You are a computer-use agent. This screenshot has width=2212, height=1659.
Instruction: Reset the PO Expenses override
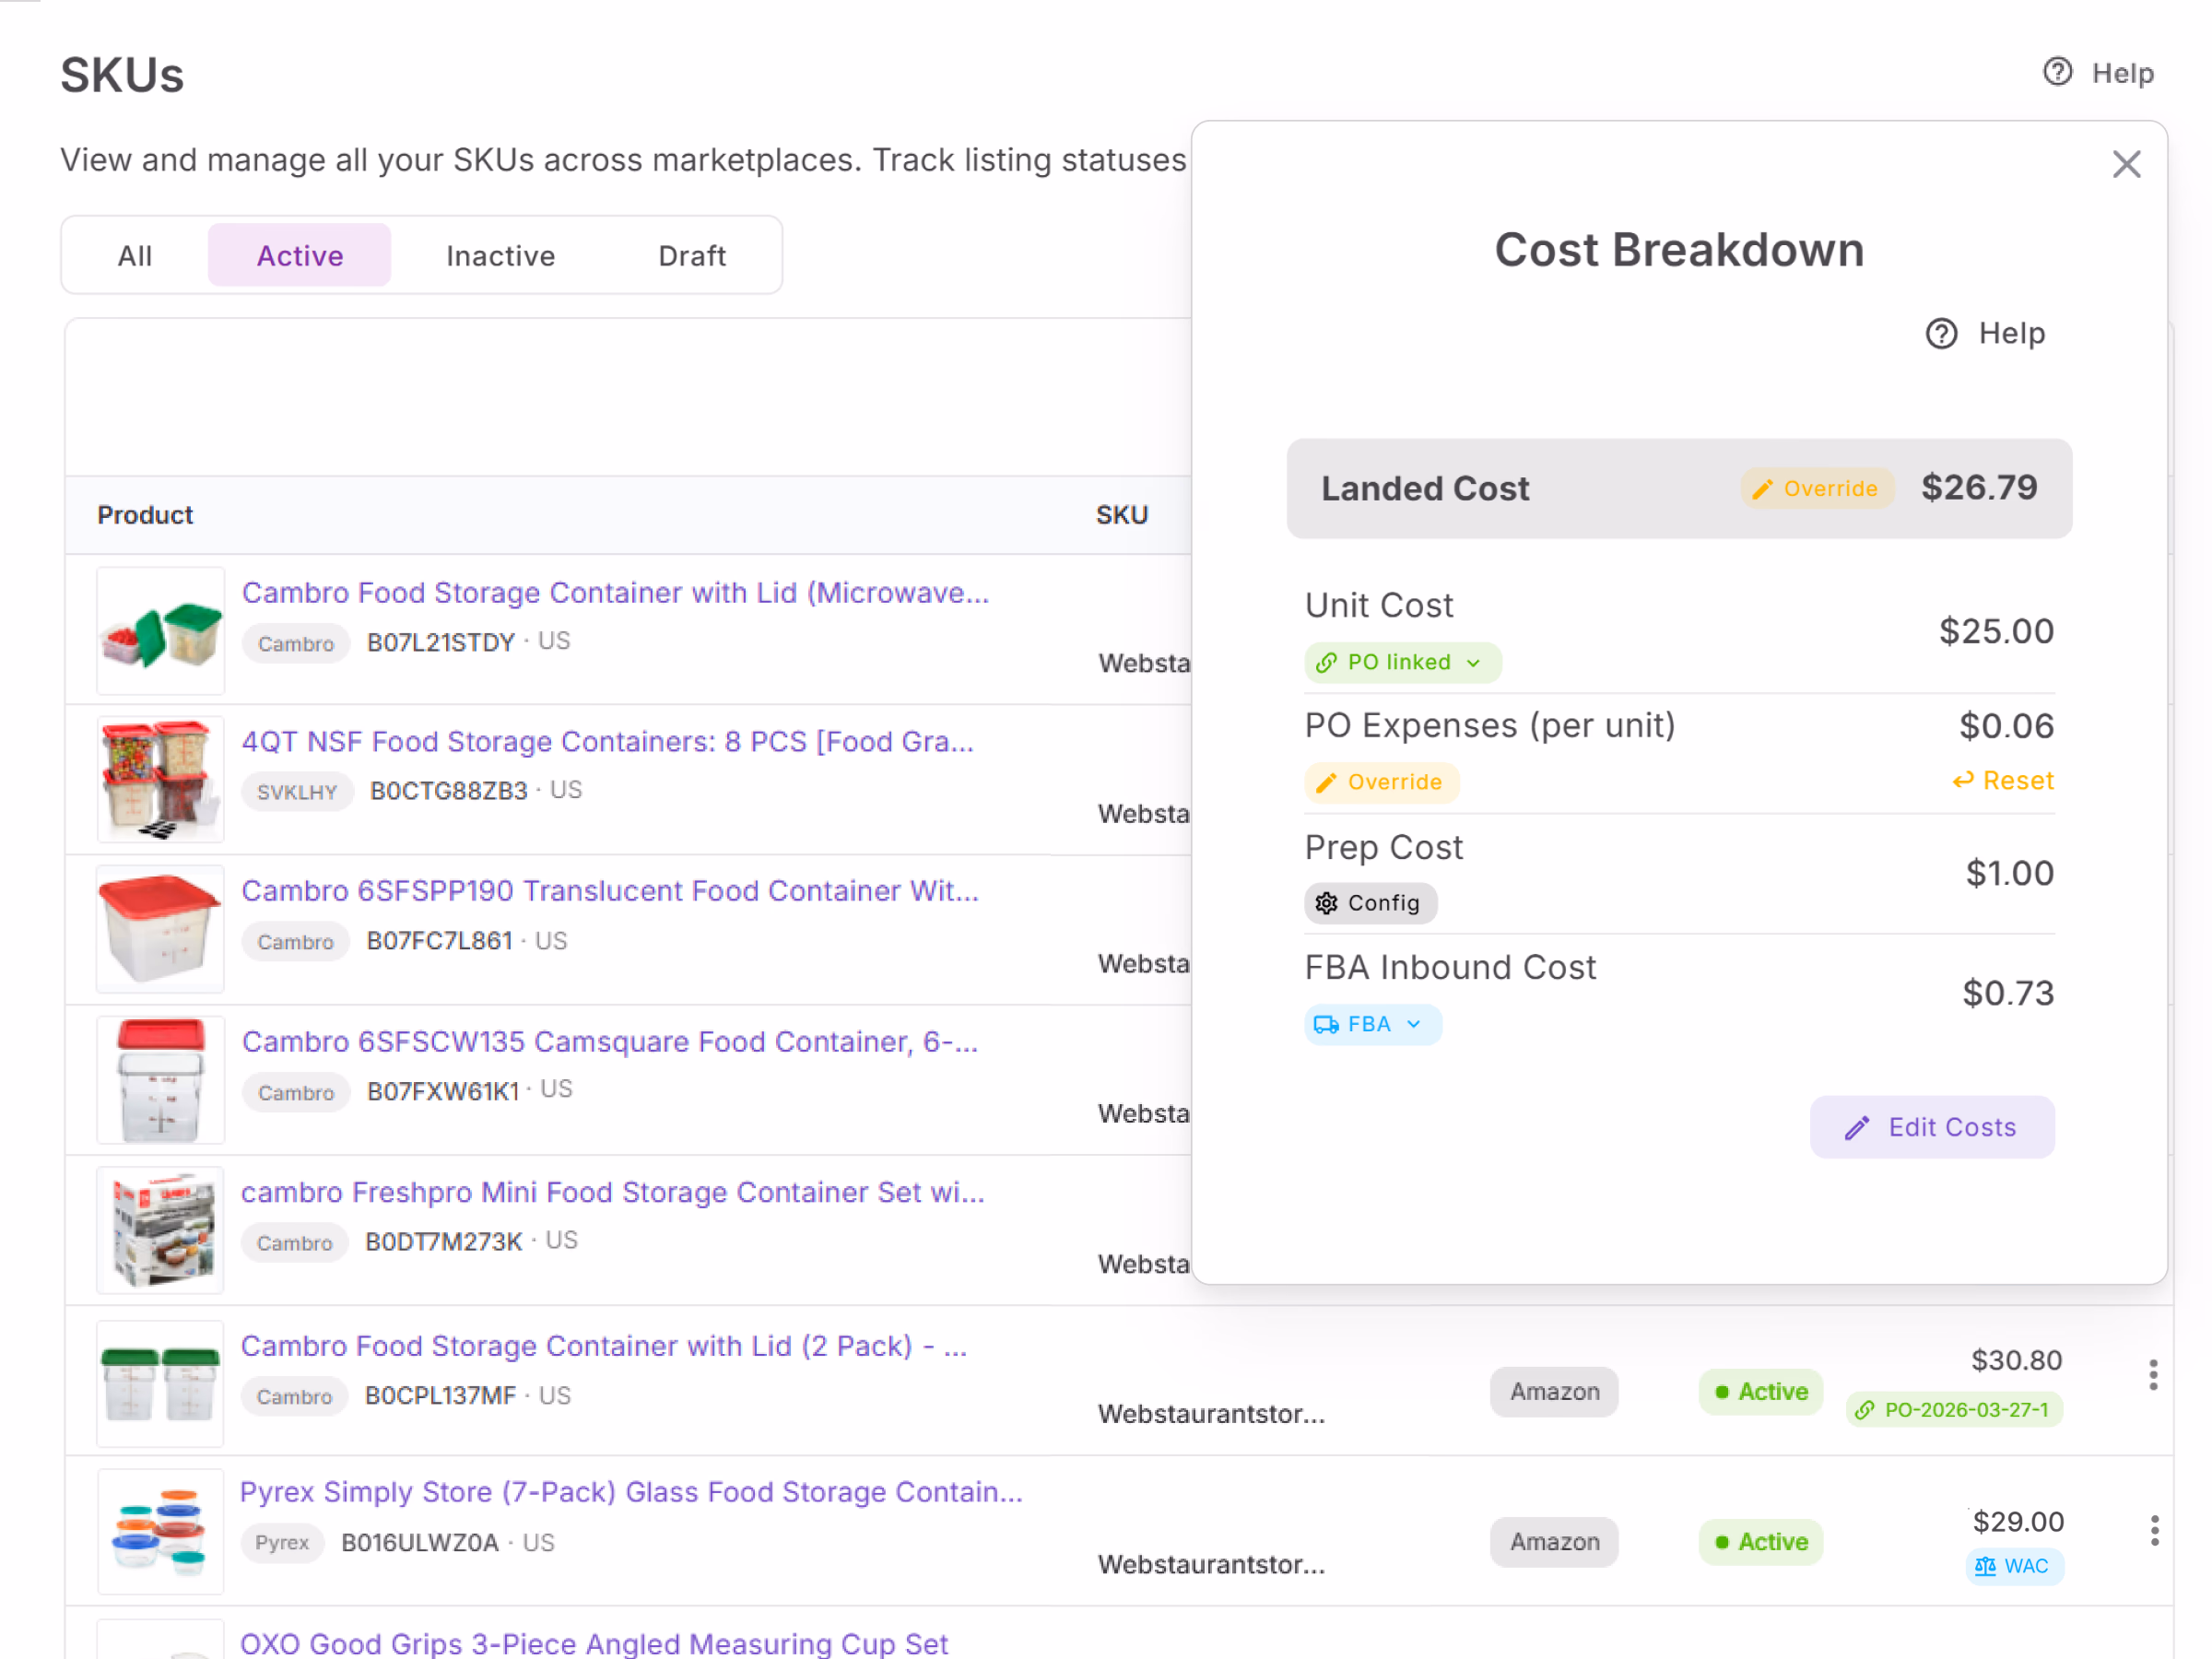[2003, 781]
